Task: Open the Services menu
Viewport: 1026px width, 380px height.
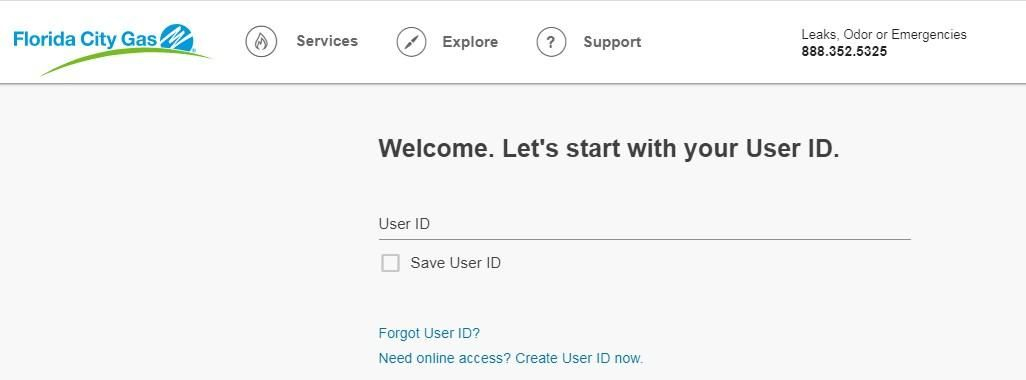Action: click(327, 41)
